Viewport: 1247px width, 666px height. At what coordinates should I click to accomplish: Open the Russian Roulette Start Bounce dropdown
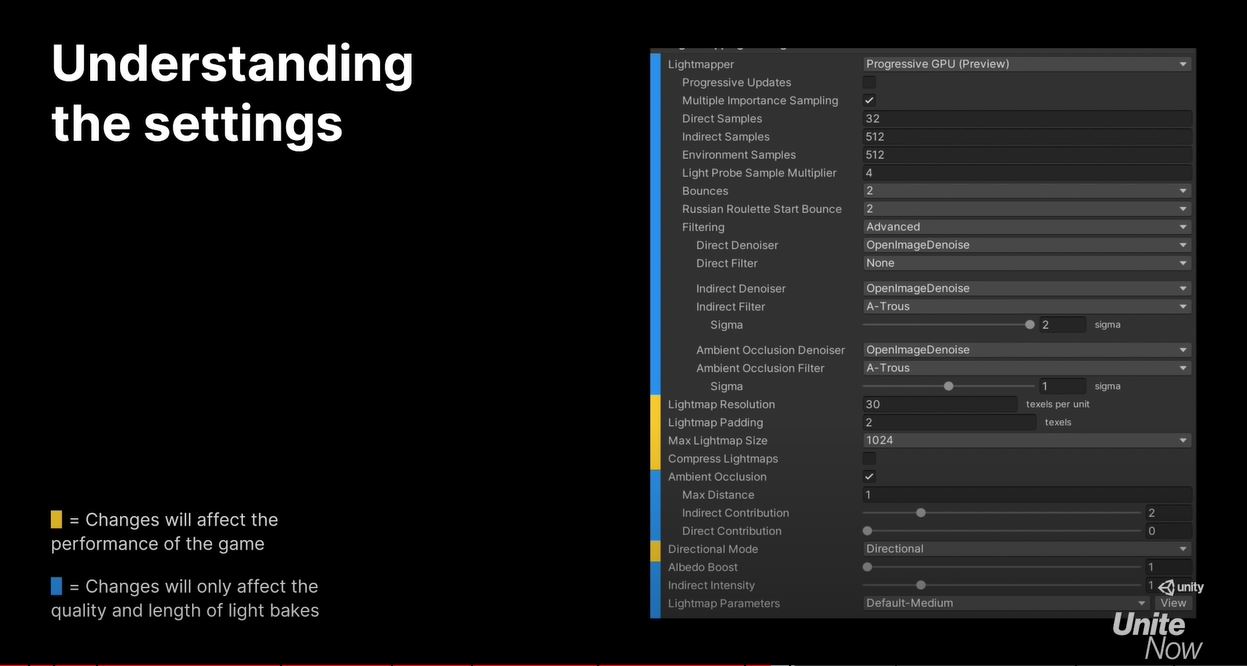1025,208
